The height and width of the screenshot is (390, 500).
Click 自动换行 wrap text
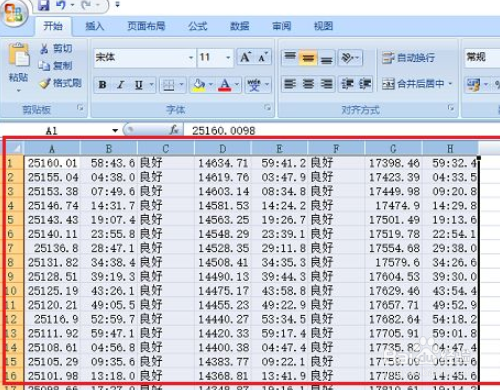(409, 58)
